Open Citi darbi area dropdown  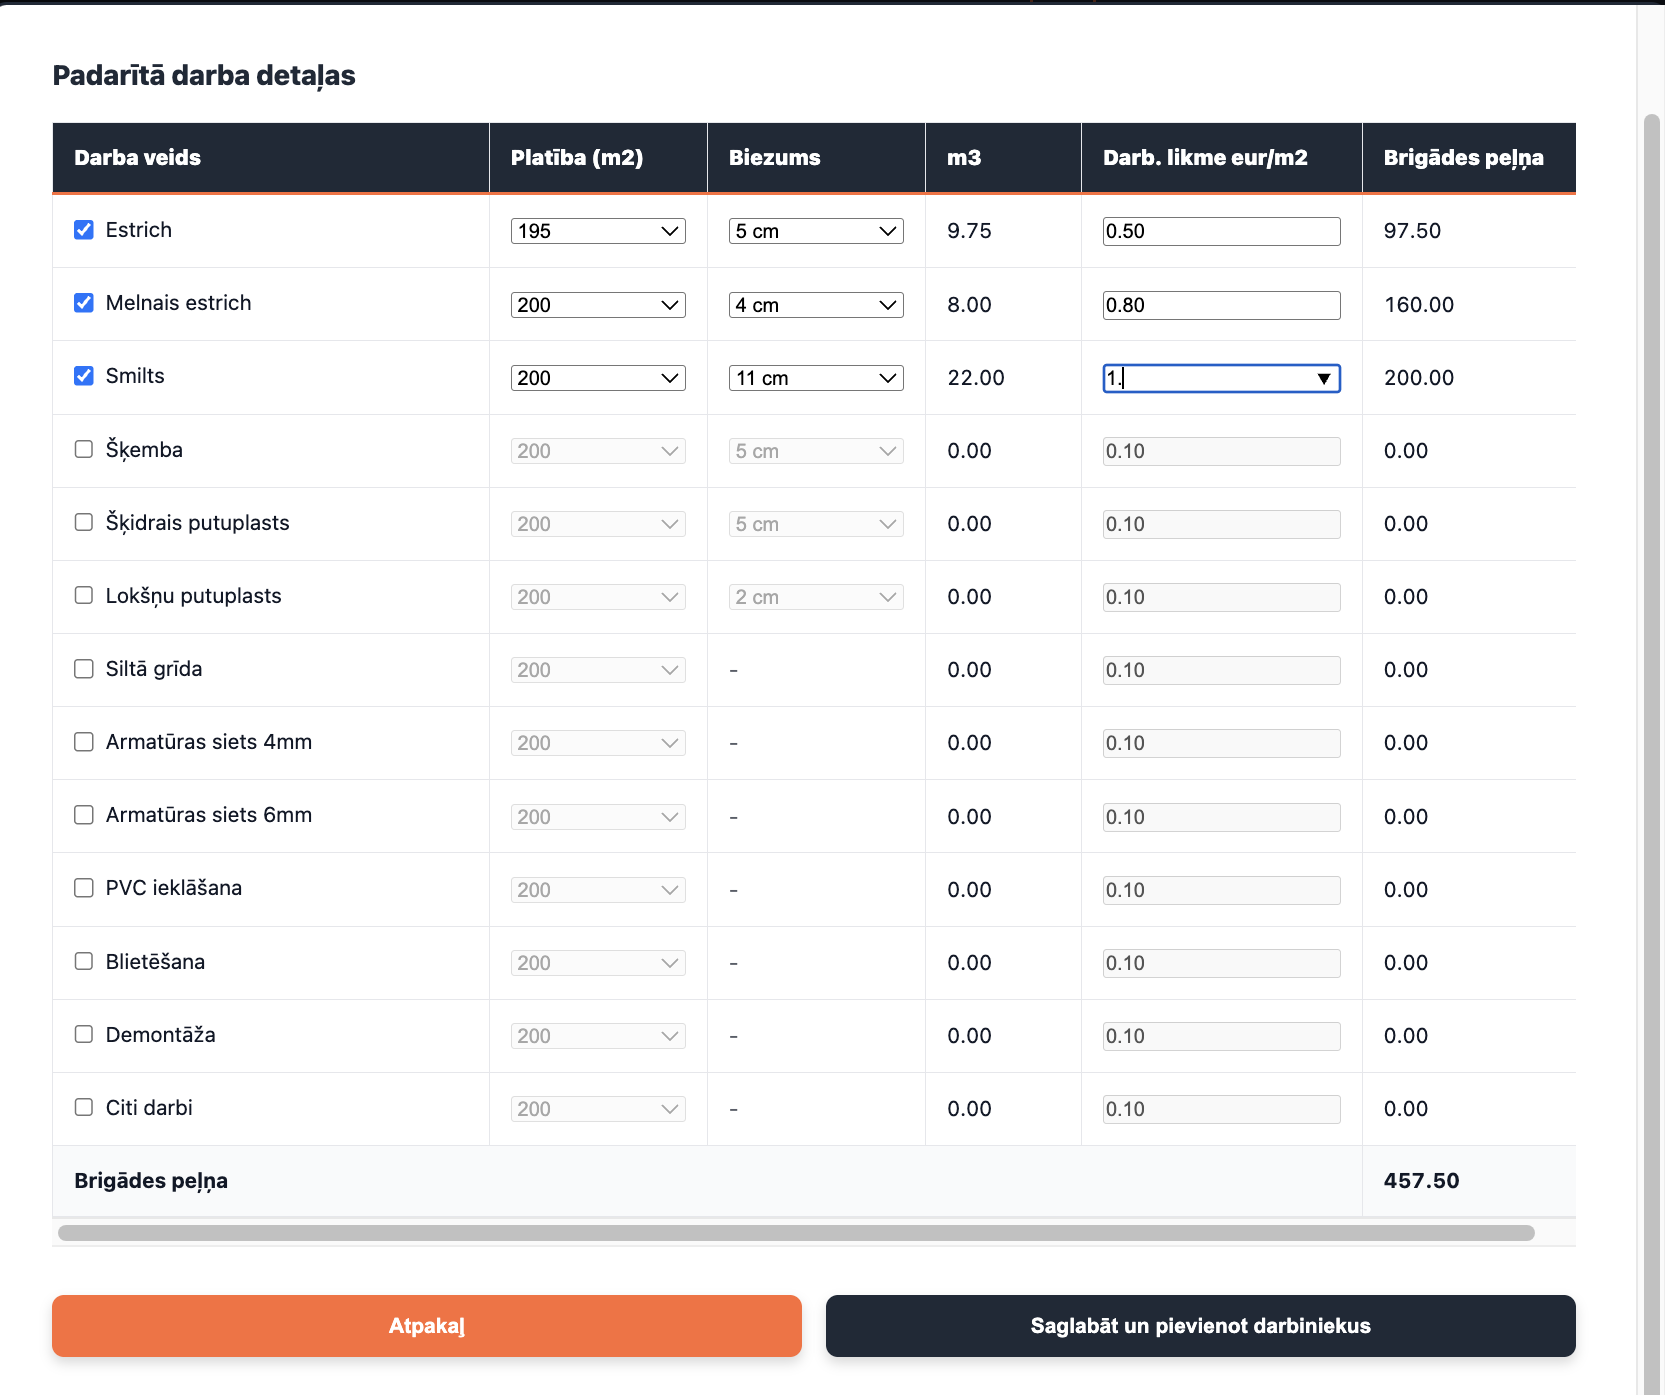click(x=598, y=1109)
